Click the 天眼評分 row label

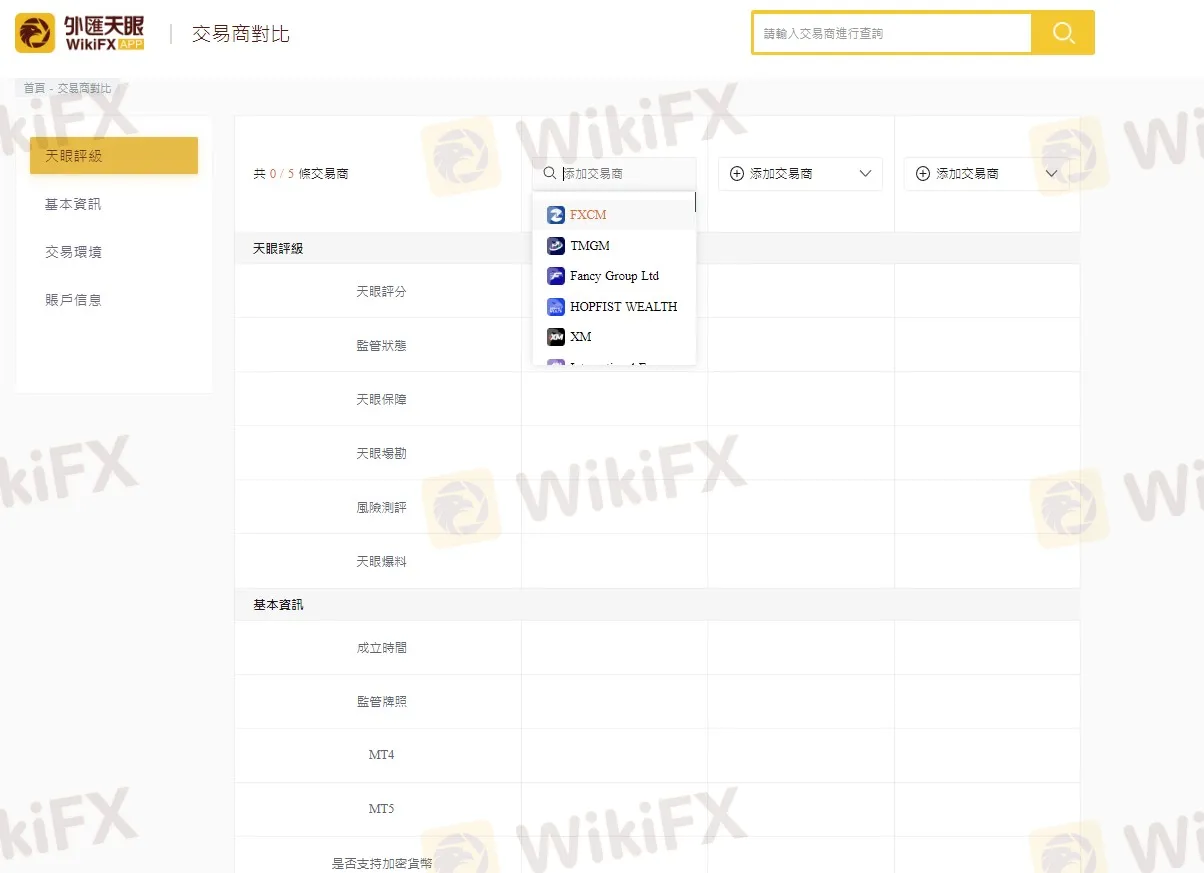[381, 291]
